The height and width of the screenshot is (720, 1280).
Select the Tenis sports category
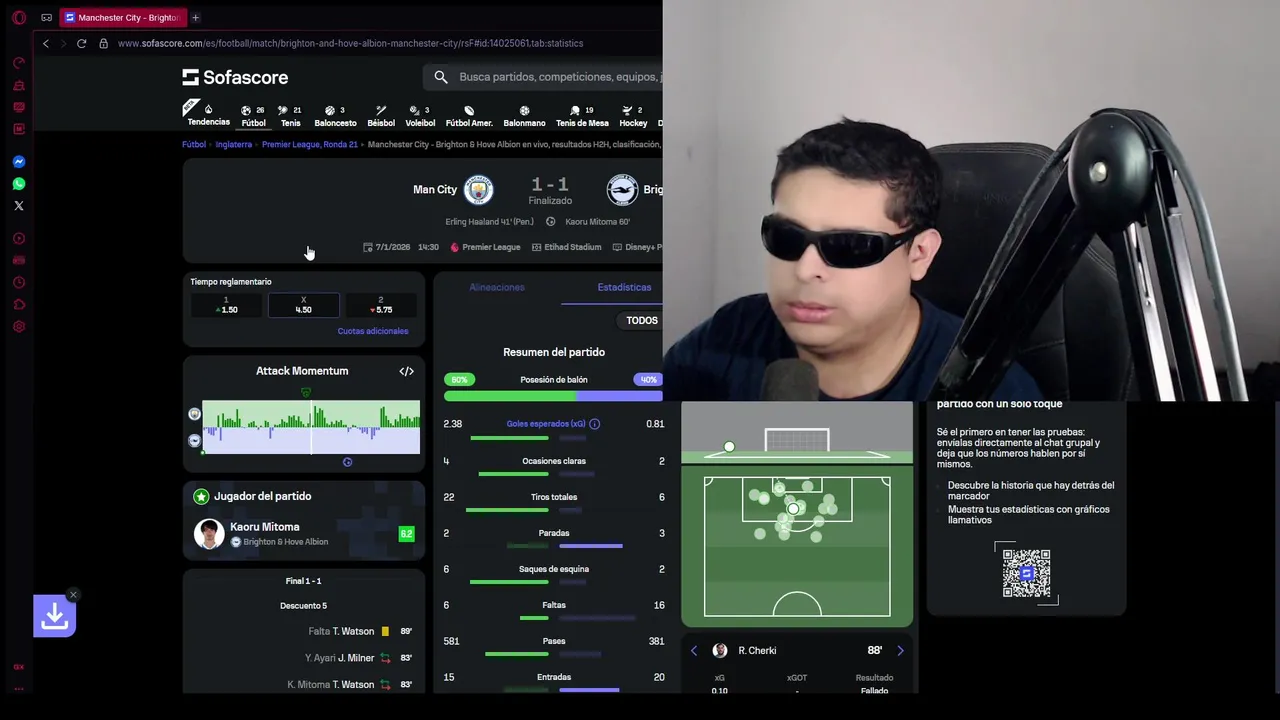pos(290,116)
